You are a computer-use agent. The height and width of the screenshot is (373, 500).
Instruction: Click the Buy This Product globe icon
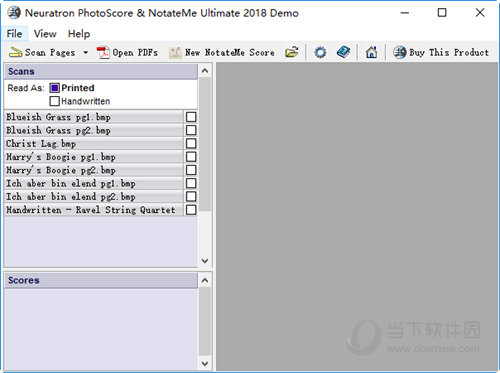399,52
